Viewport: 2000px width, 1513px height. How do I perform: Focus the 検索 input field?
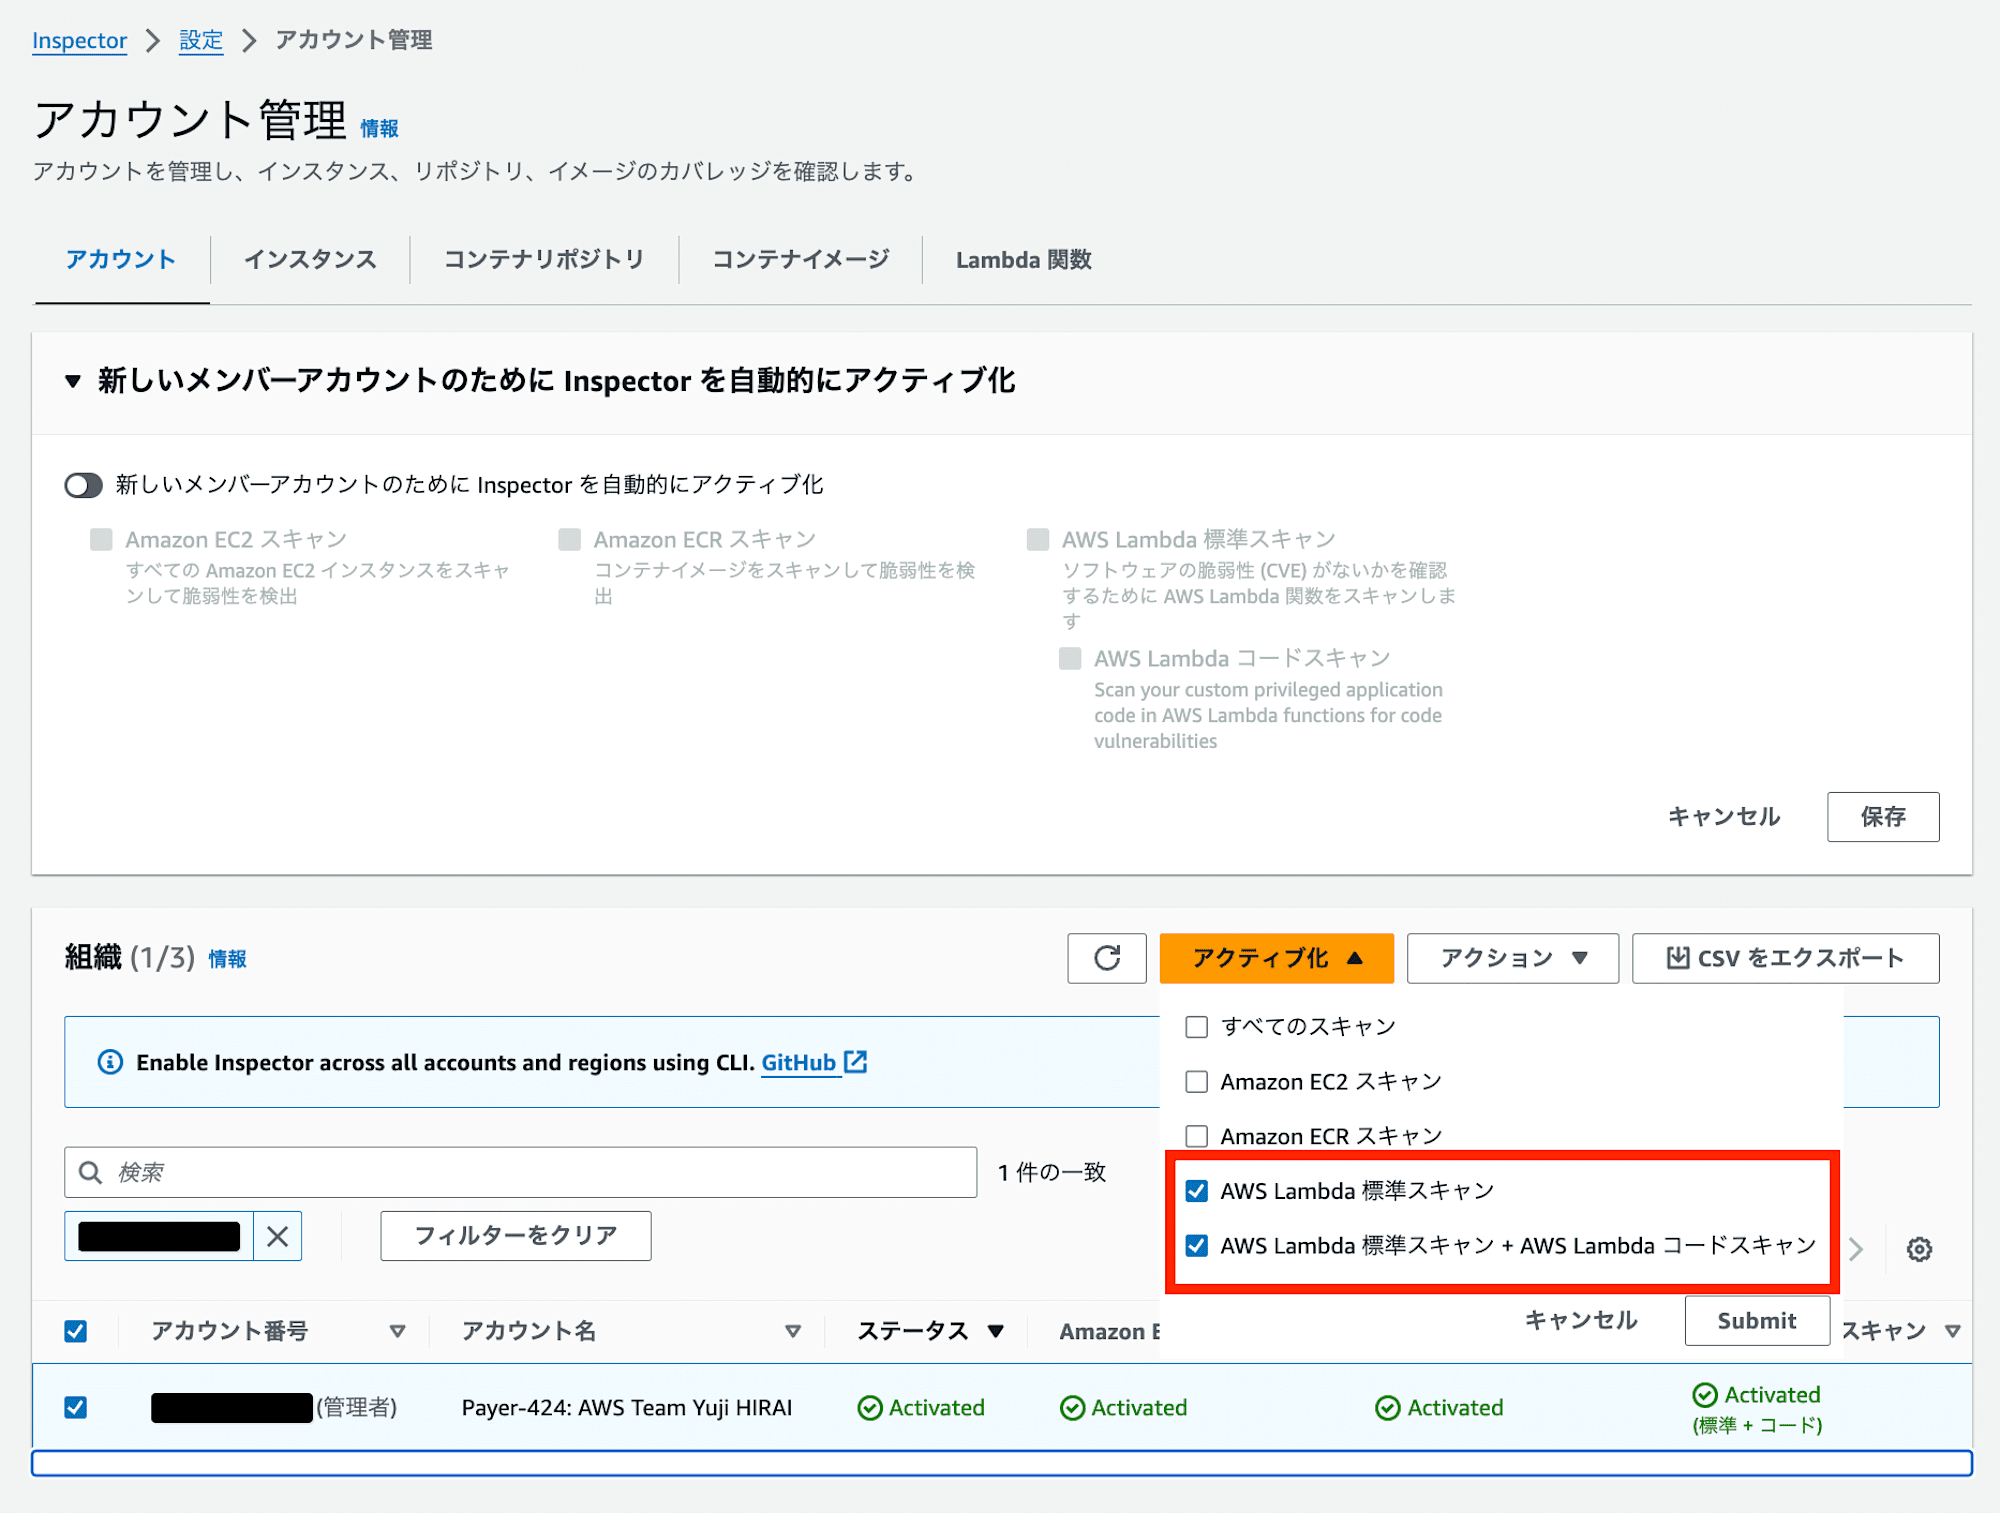tap(520, 1172)
